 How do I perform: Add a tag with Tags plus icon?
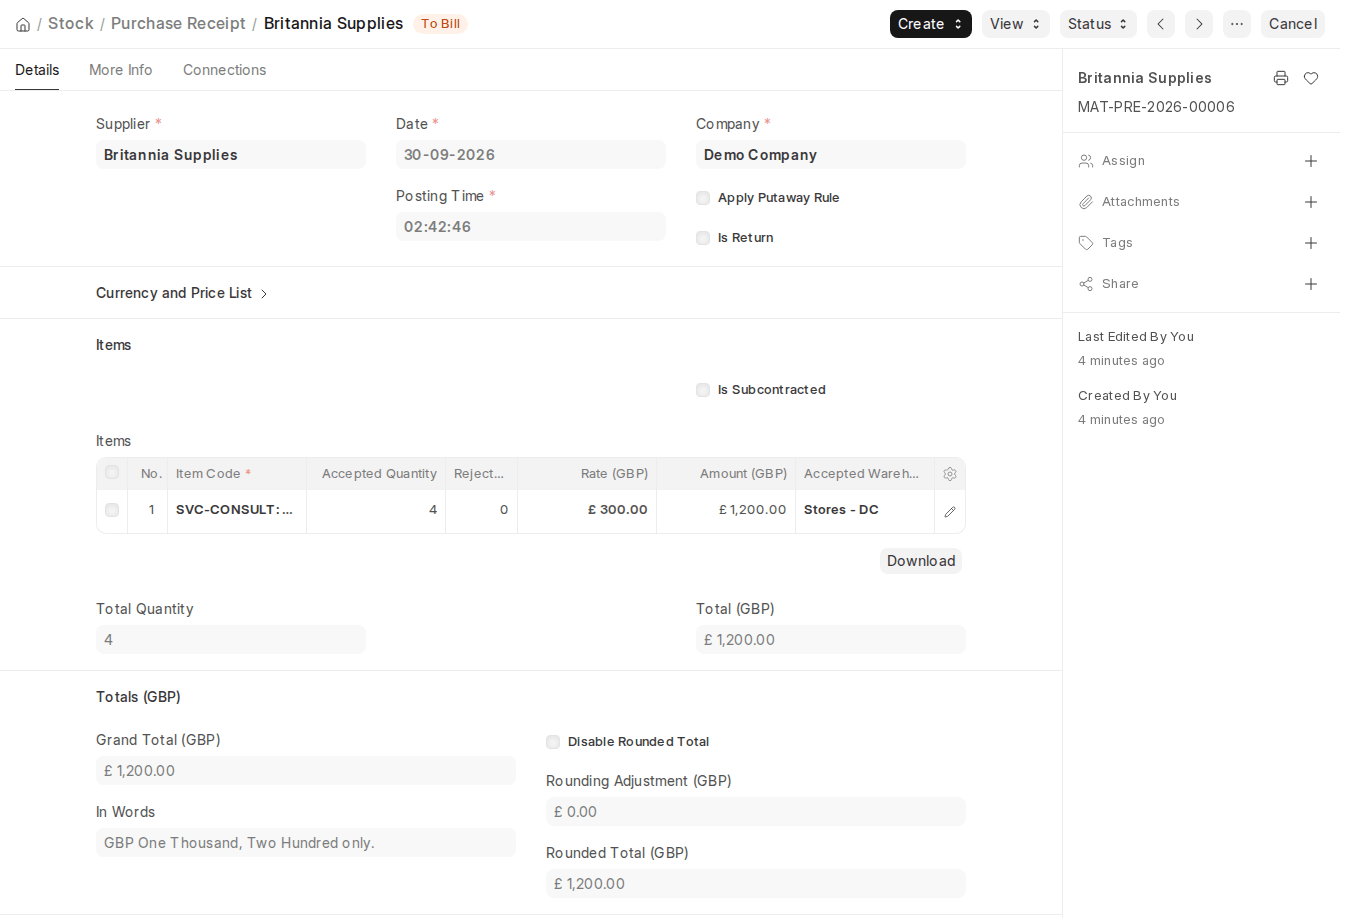pyautogui.click(x=1311, y=243)
